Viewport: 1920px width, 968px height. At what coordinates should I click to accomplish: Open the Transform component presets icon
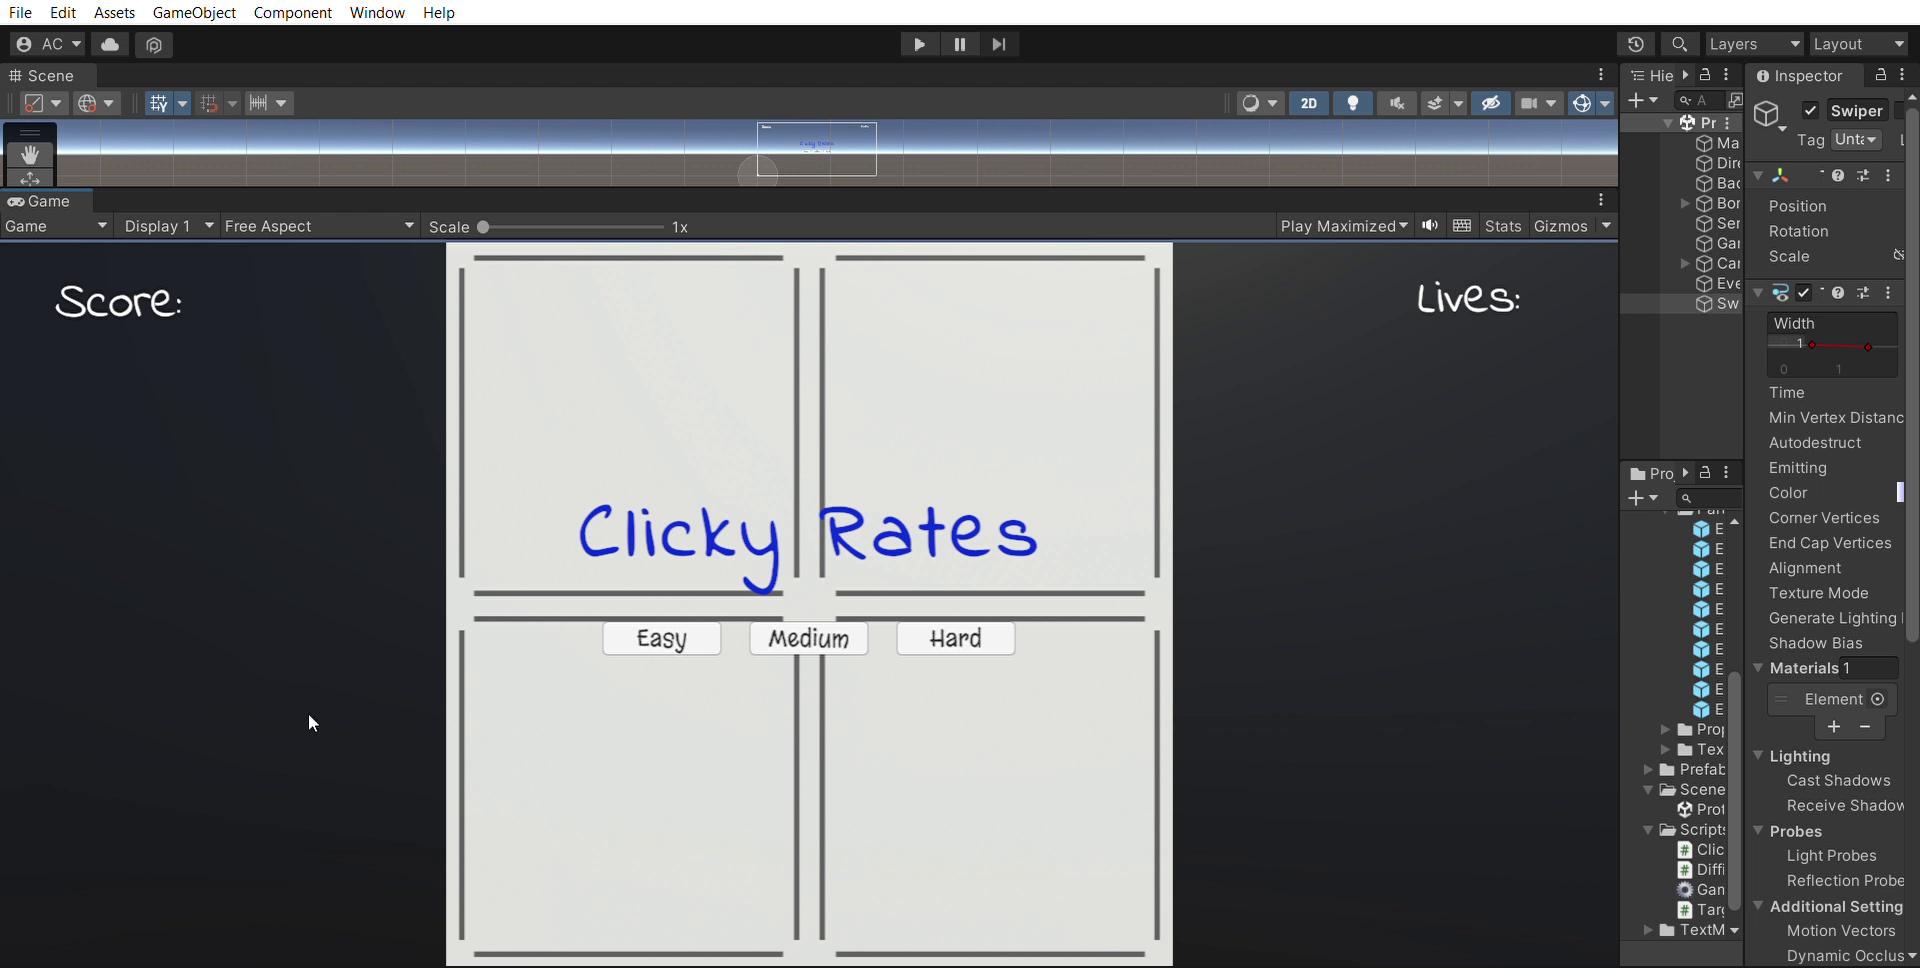pos(1863,176)
